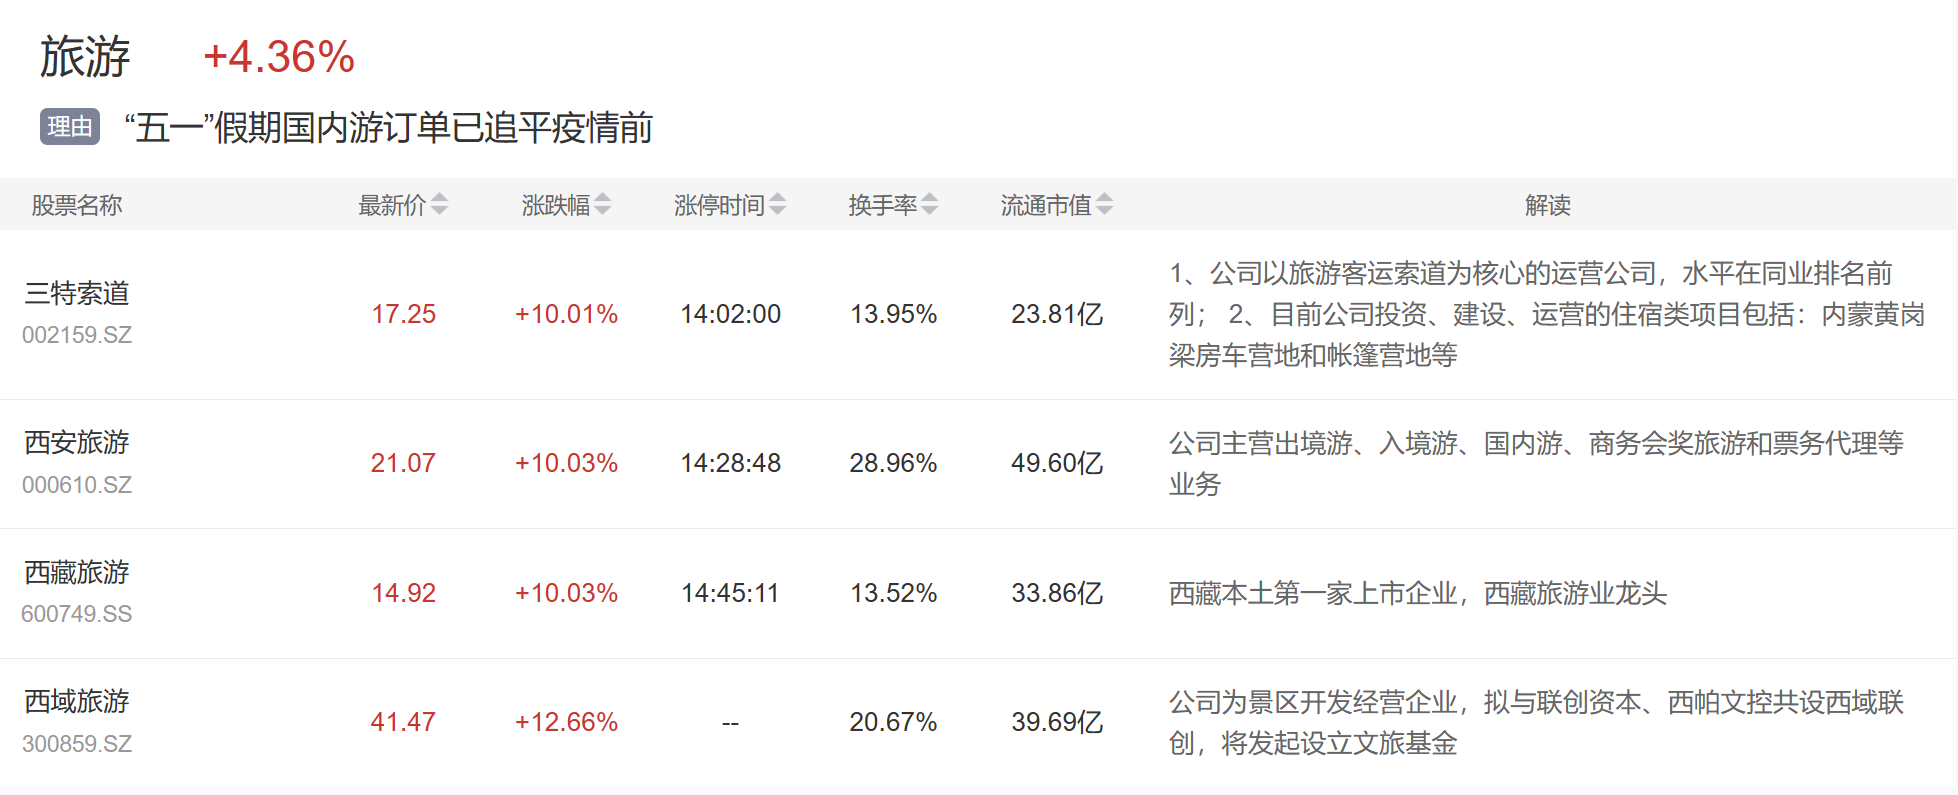Image resolution: width=1958 pixels, height=795 pixels.
Task: Click the 五一假期 reason headline text
Action: (388, 128)
